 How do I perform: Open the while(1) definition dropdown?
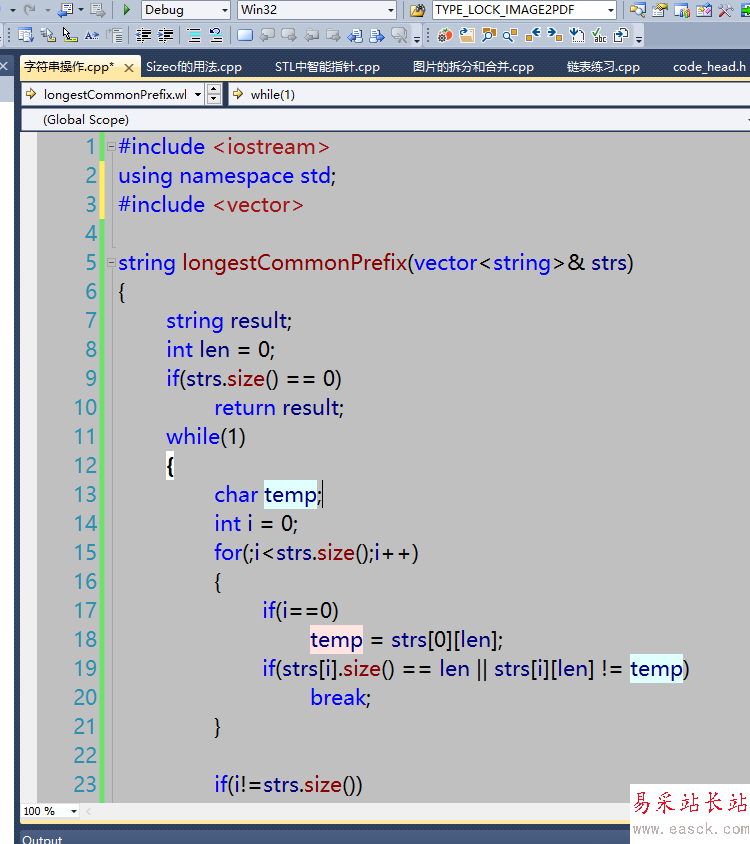(x=489, y=95)
